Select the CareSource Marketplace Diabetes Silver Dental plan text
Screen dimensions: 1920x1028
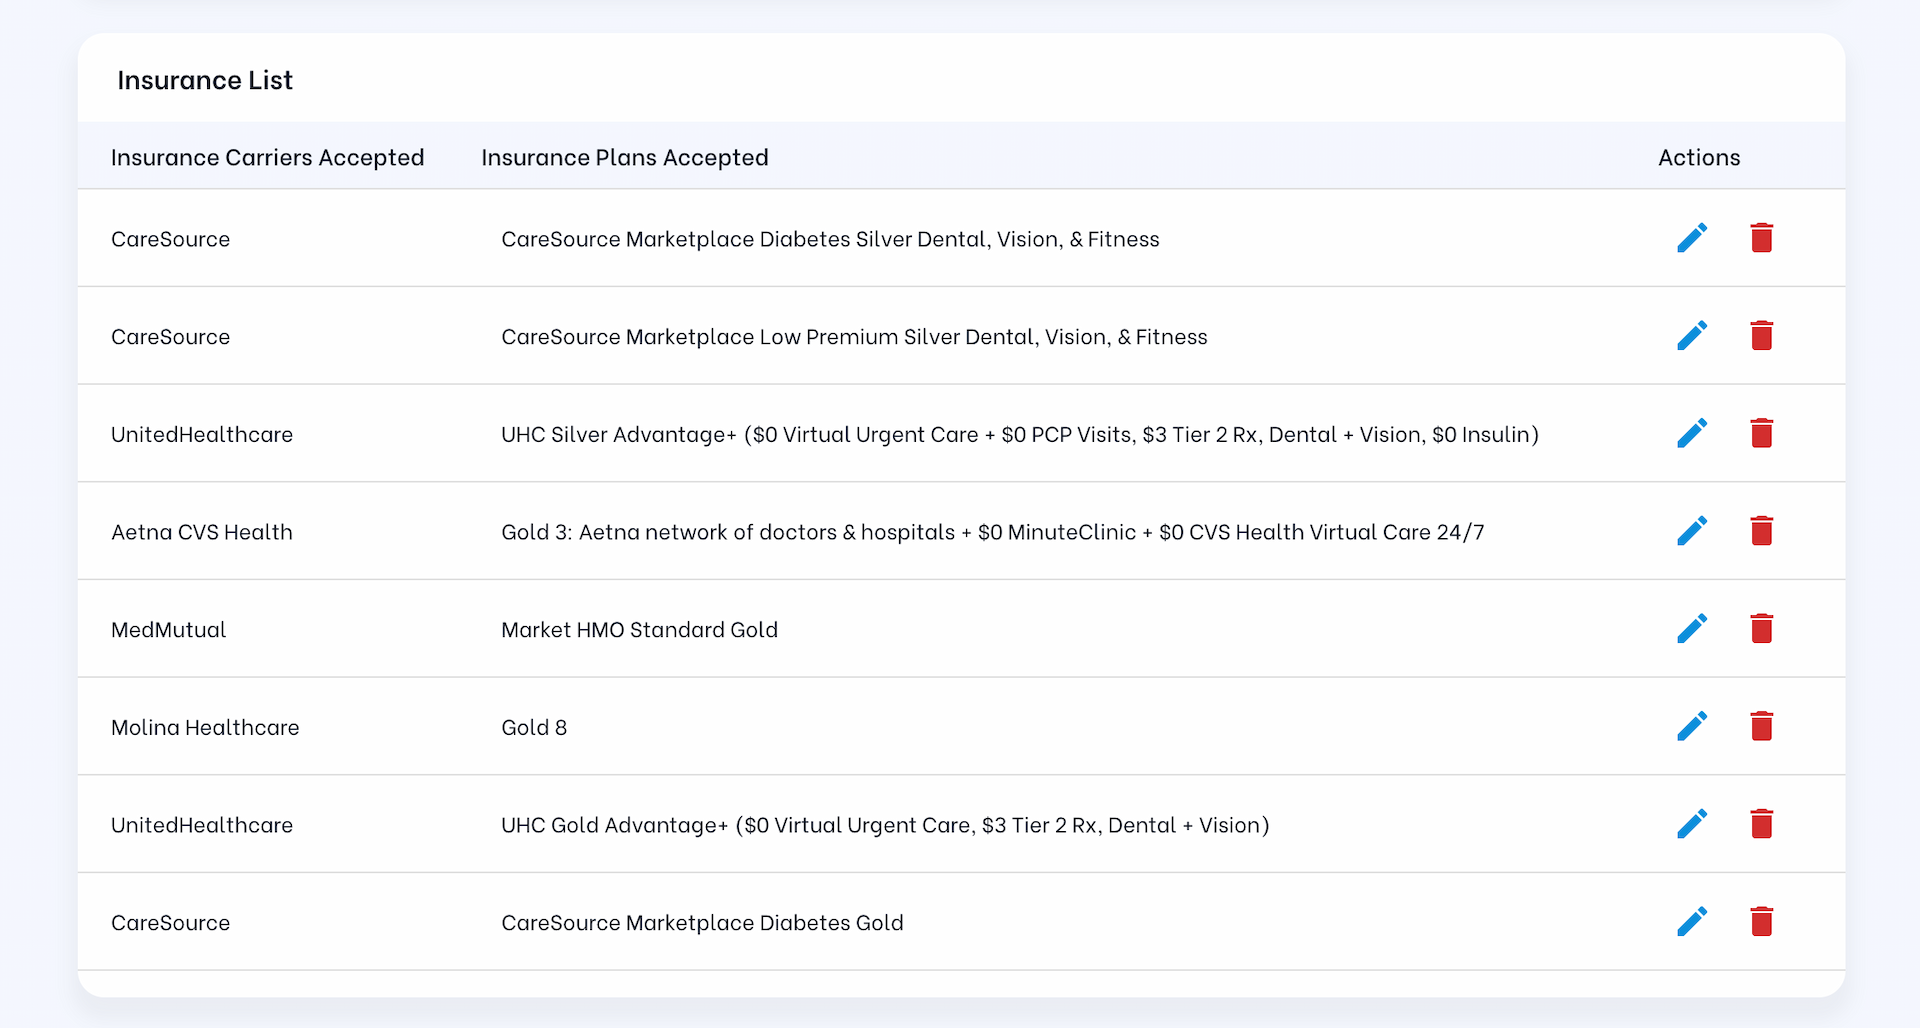(830, 239)
